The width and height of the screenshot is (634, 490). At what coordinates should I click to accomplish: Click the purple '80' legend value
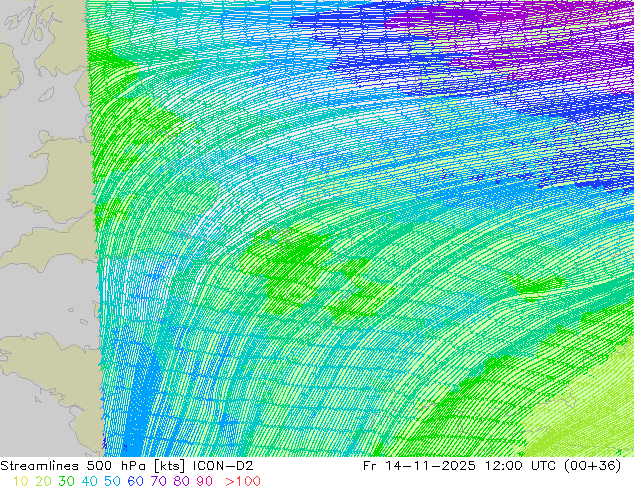tap(182, 482)
